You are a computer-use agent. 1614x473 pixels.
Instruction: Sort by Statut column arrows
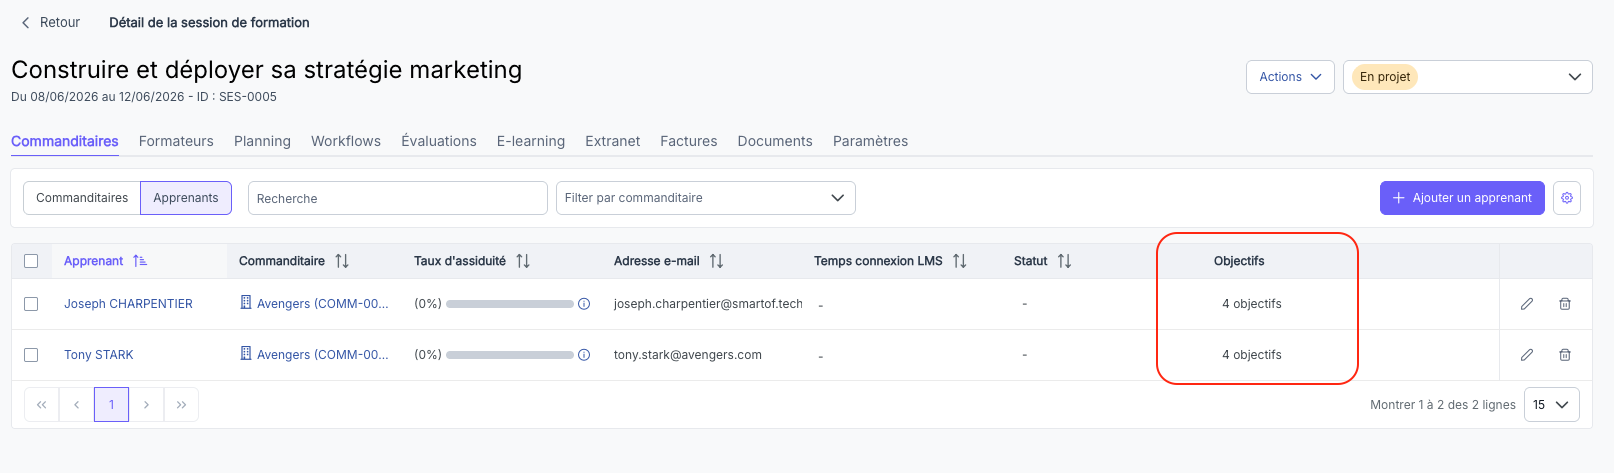tap(1064, 261)
